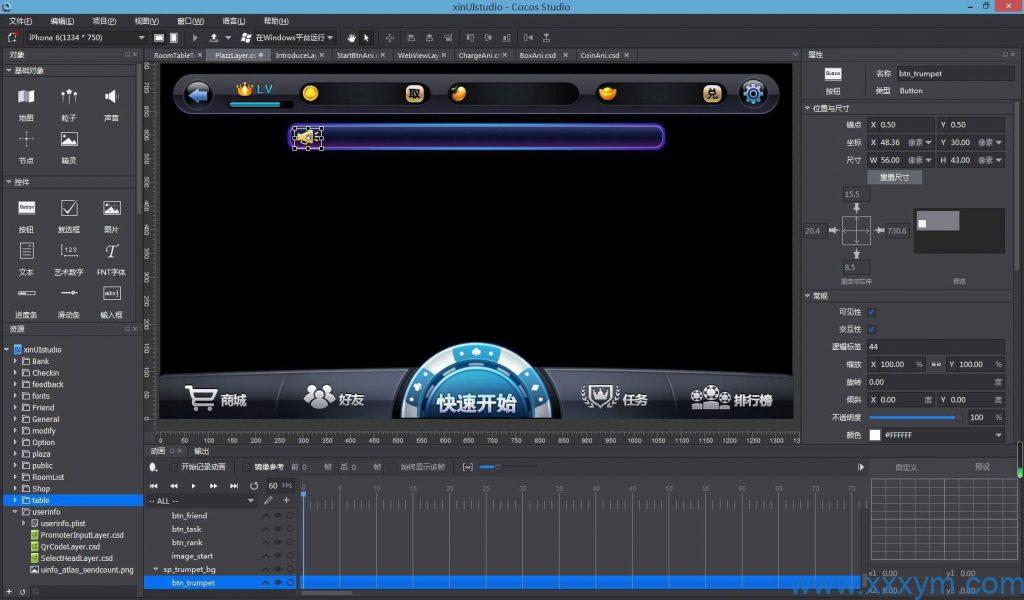1024x600 pixels.
Task: Expand the Bank folder in resources
Action: 15,361
